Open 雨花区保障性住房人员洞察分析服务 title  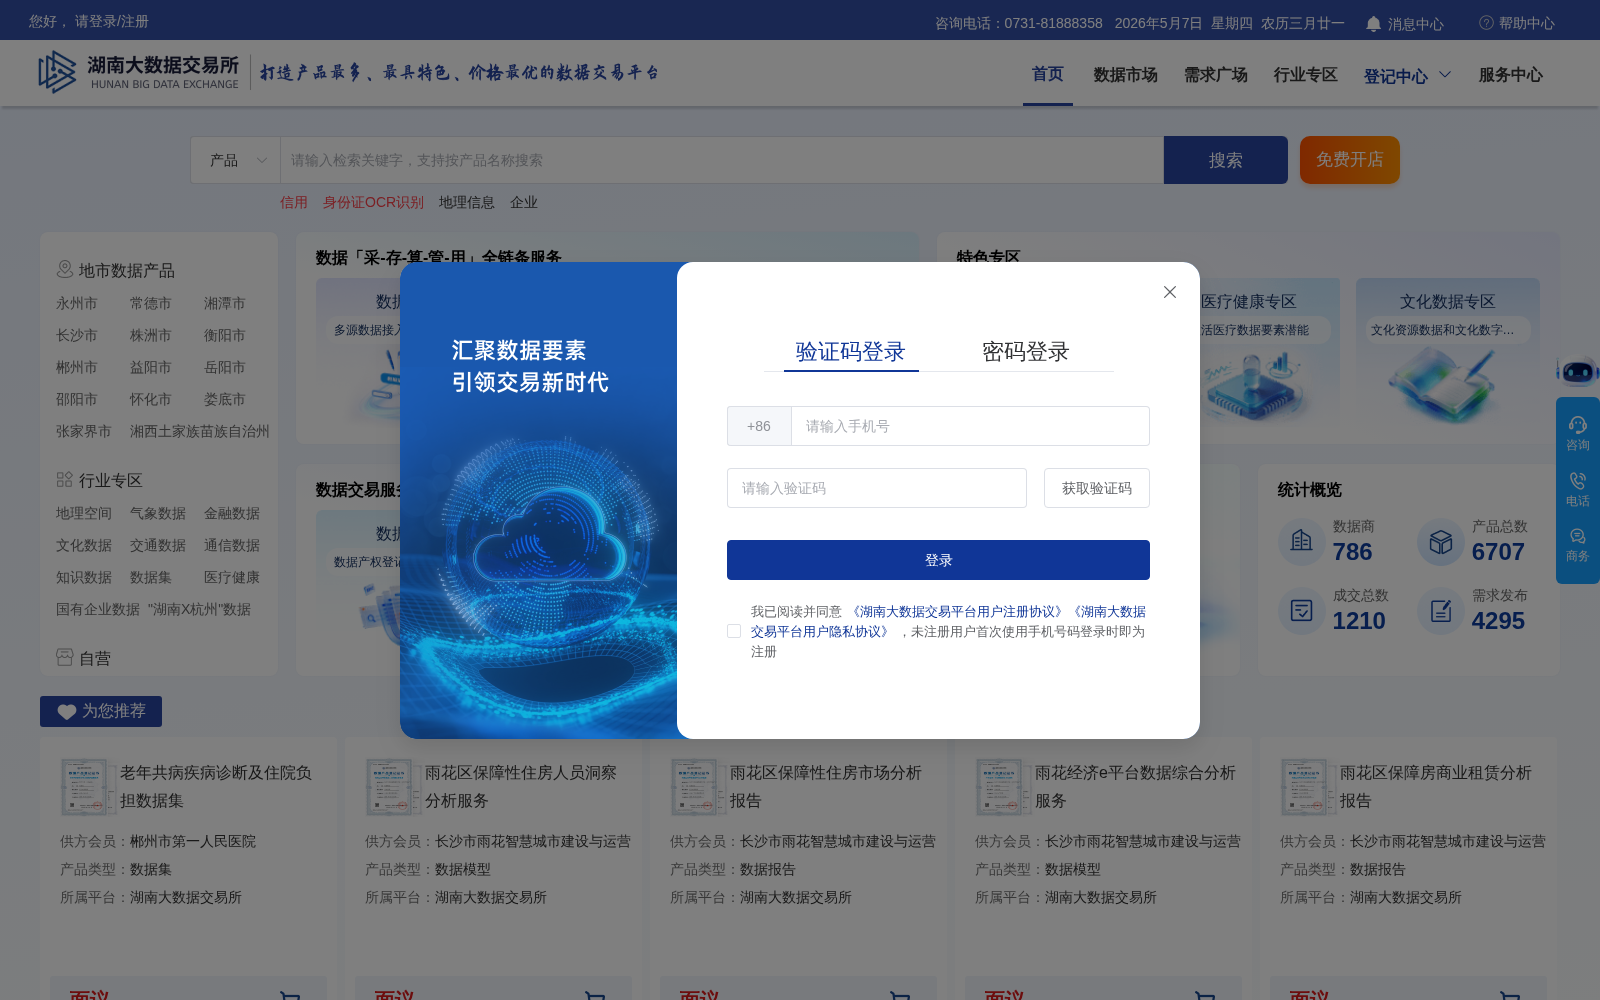coord(521,787)
